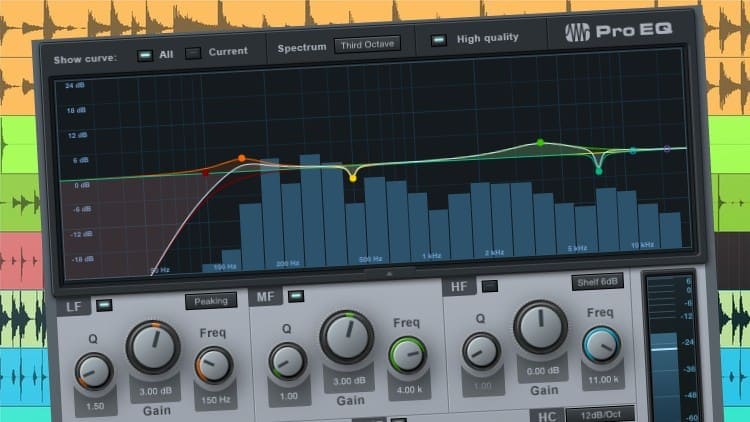Click the purple node at the curve's right end
750x422 pixels.
pos(668,149)
